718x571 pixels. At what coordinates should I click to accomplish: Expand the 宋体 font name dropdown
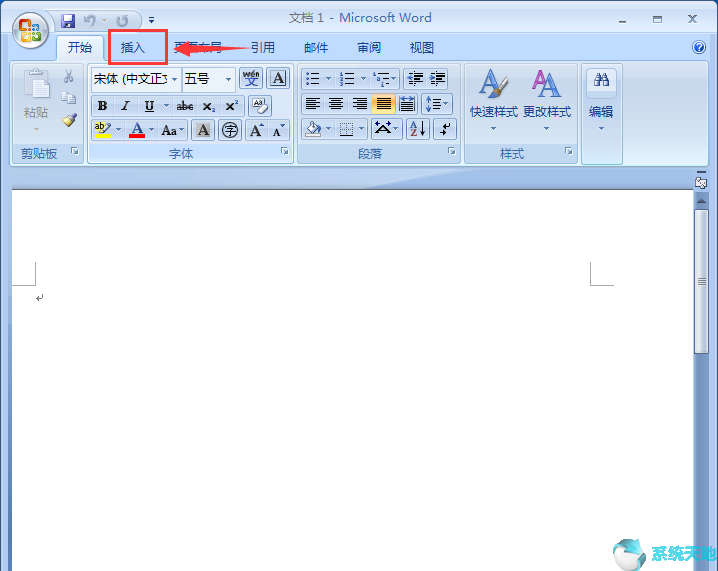pos(174,80)
